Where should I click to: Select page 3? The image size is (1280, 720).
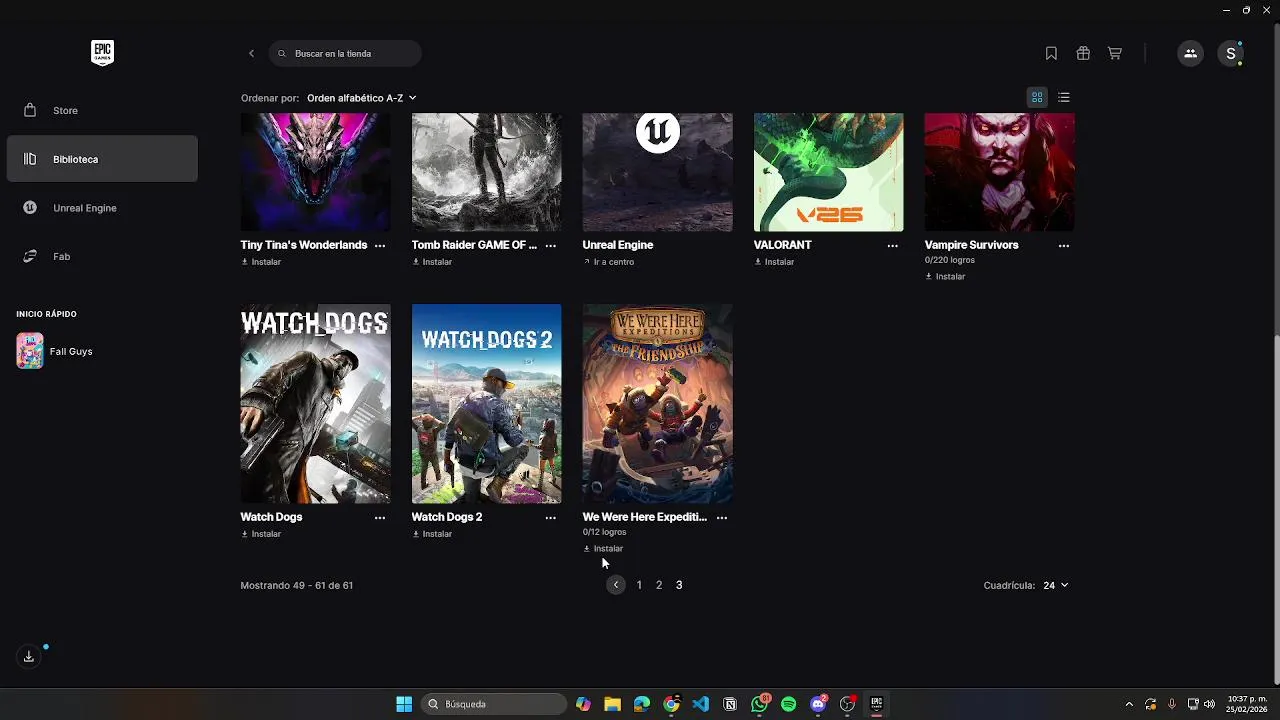pos(679,585)
